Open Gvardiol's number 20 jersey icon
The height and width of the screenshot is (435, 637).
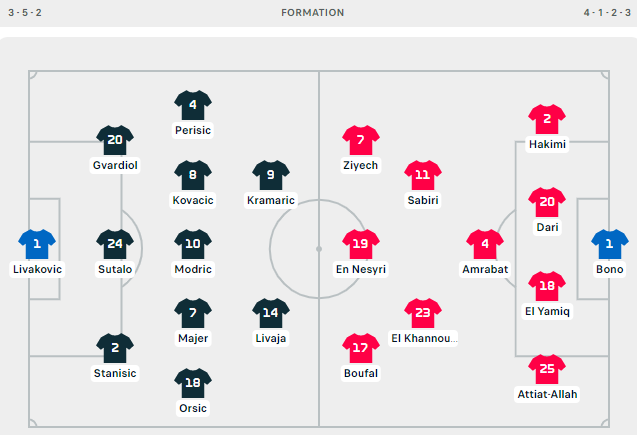pyautogui.click(x=115, y=140)
